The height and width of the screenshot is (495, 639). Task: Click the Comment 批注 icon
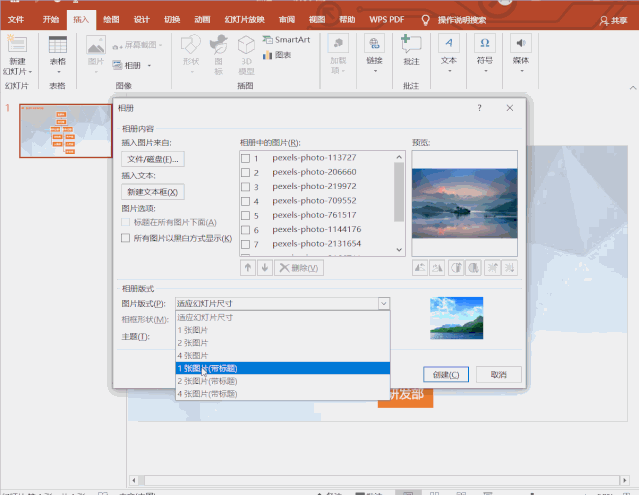click(411, 44)
